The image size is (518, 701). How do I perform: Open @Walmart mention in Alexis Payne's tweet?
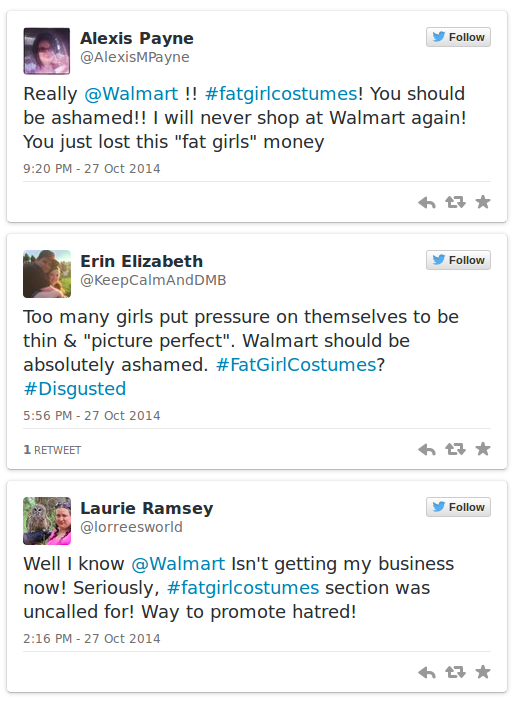[131, 94]
